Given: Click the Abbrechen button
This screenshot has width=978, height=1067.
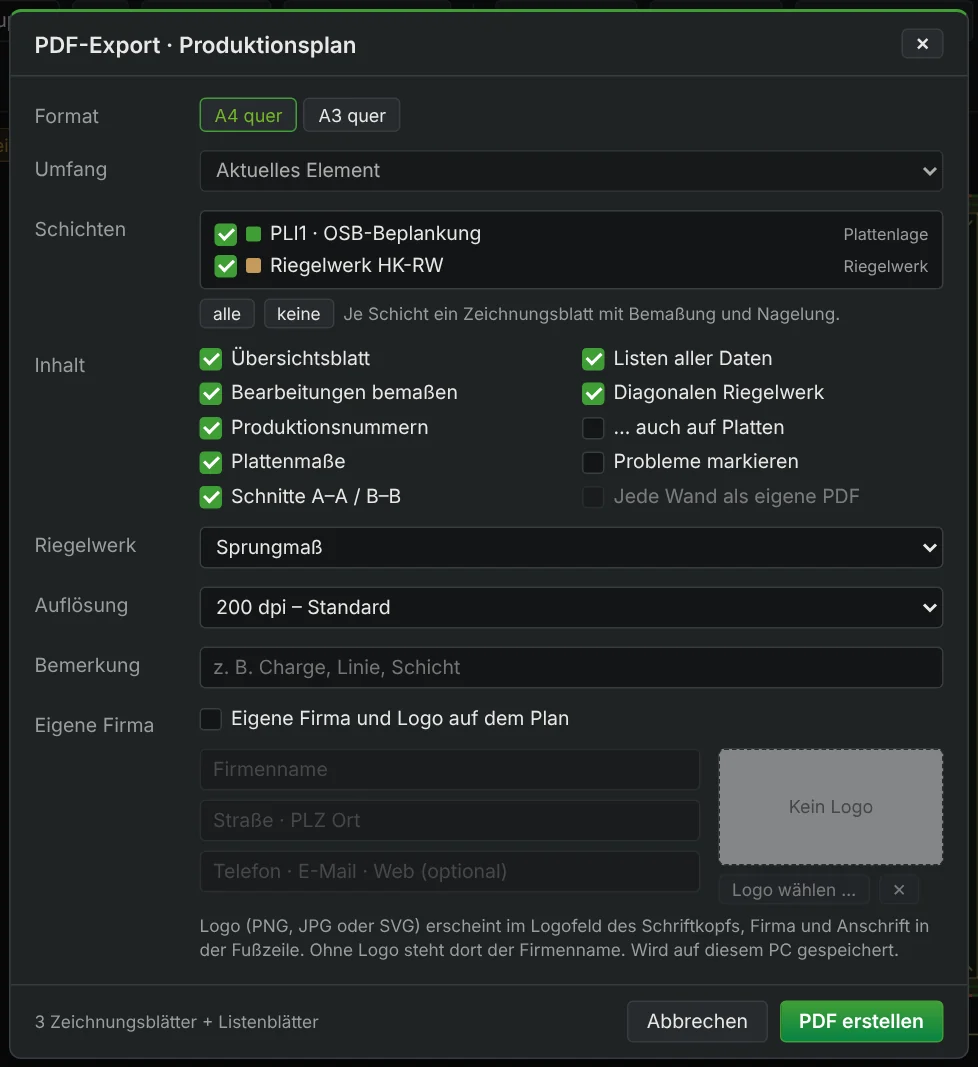Looking at the screenshot, I should (697, 1021).
